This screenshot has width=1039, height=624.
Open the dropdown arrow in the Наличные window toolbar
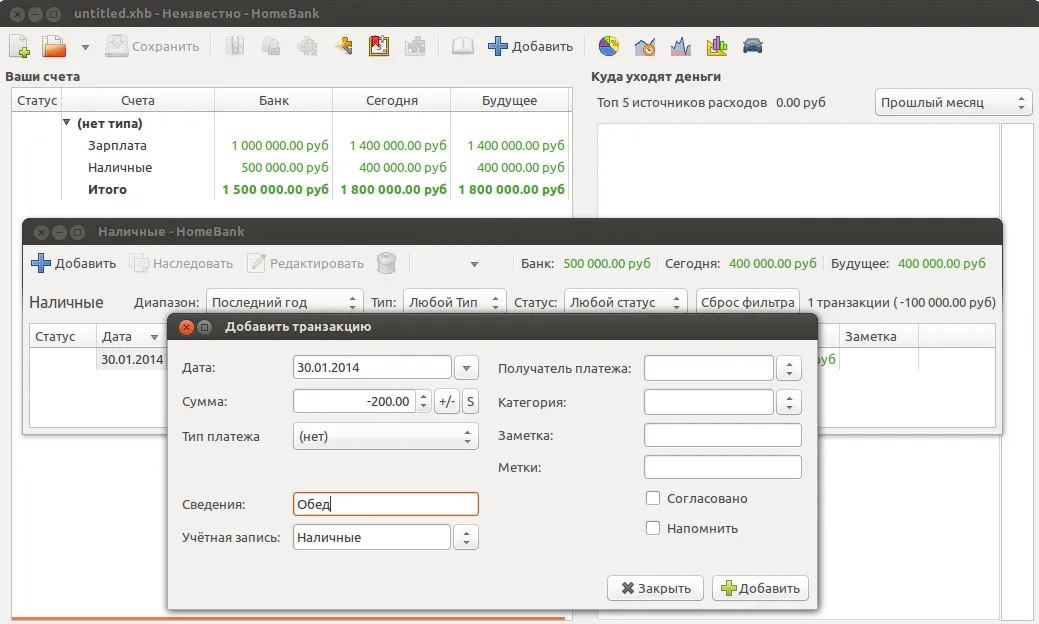(x=474, y=264)
